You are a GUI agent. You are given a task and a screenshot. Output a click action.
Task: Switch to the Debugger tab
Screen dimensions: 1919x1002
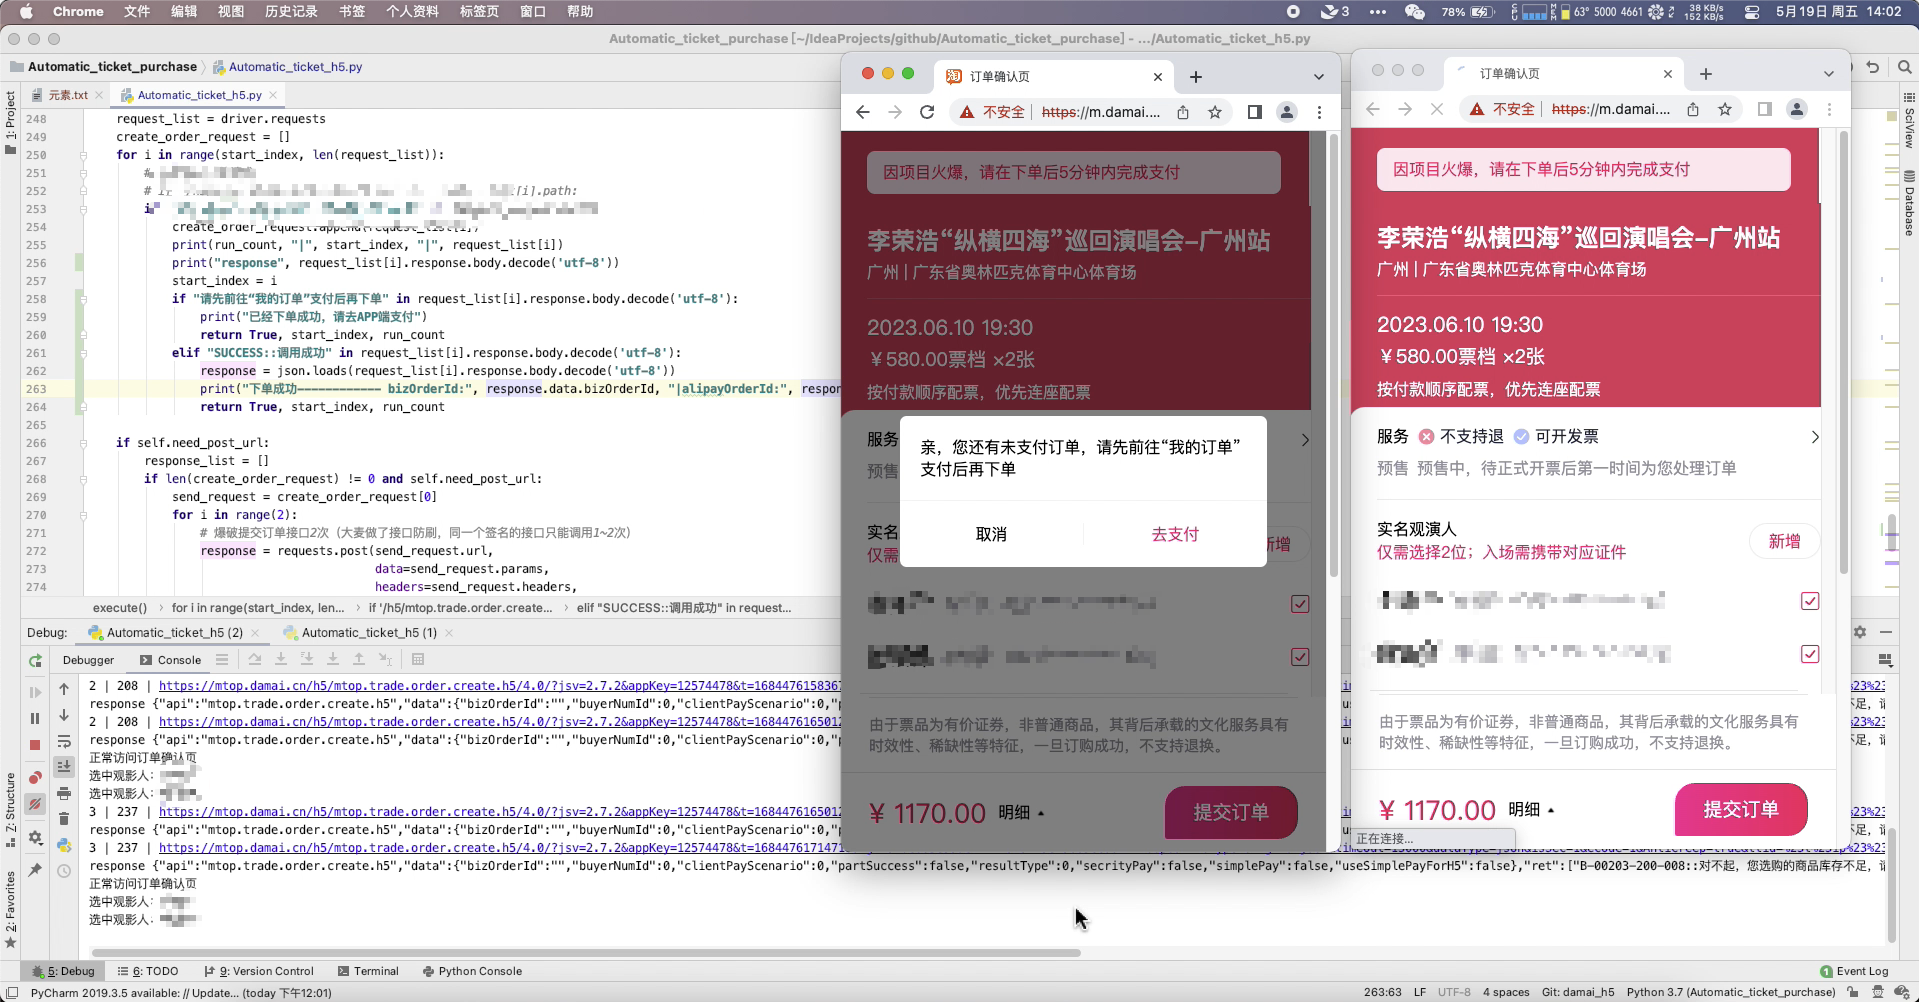(88, 660)
